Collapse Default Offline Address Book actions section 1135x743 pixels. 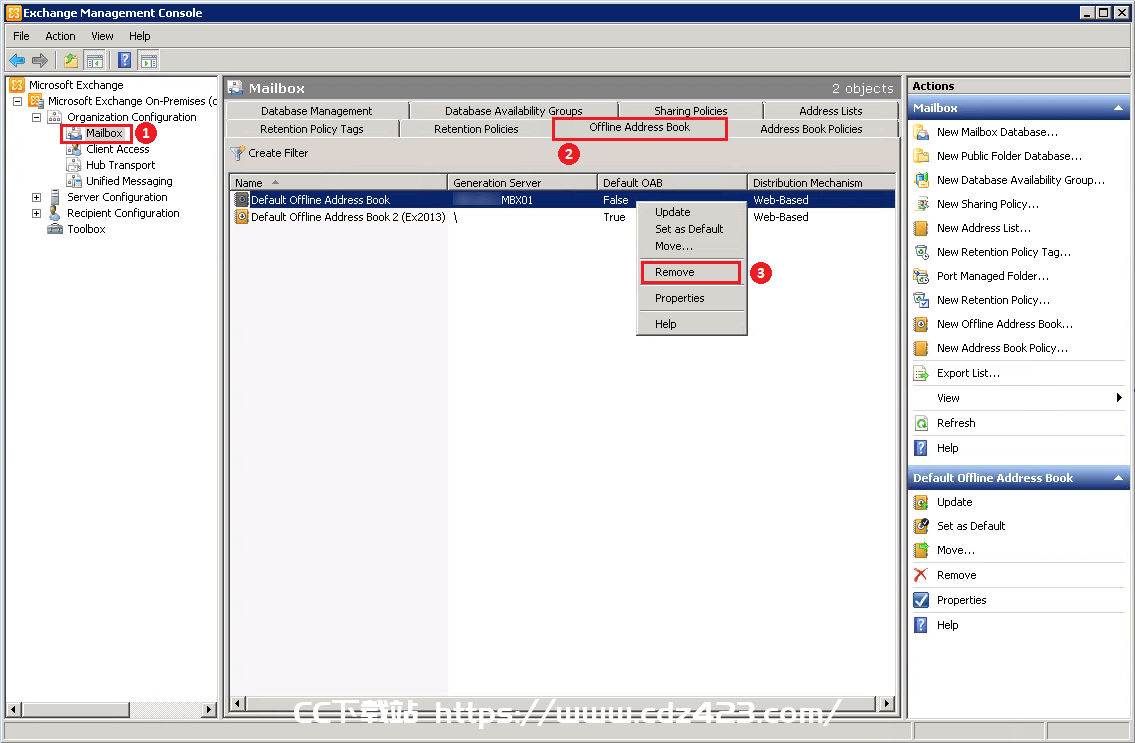click(1118, 478)
